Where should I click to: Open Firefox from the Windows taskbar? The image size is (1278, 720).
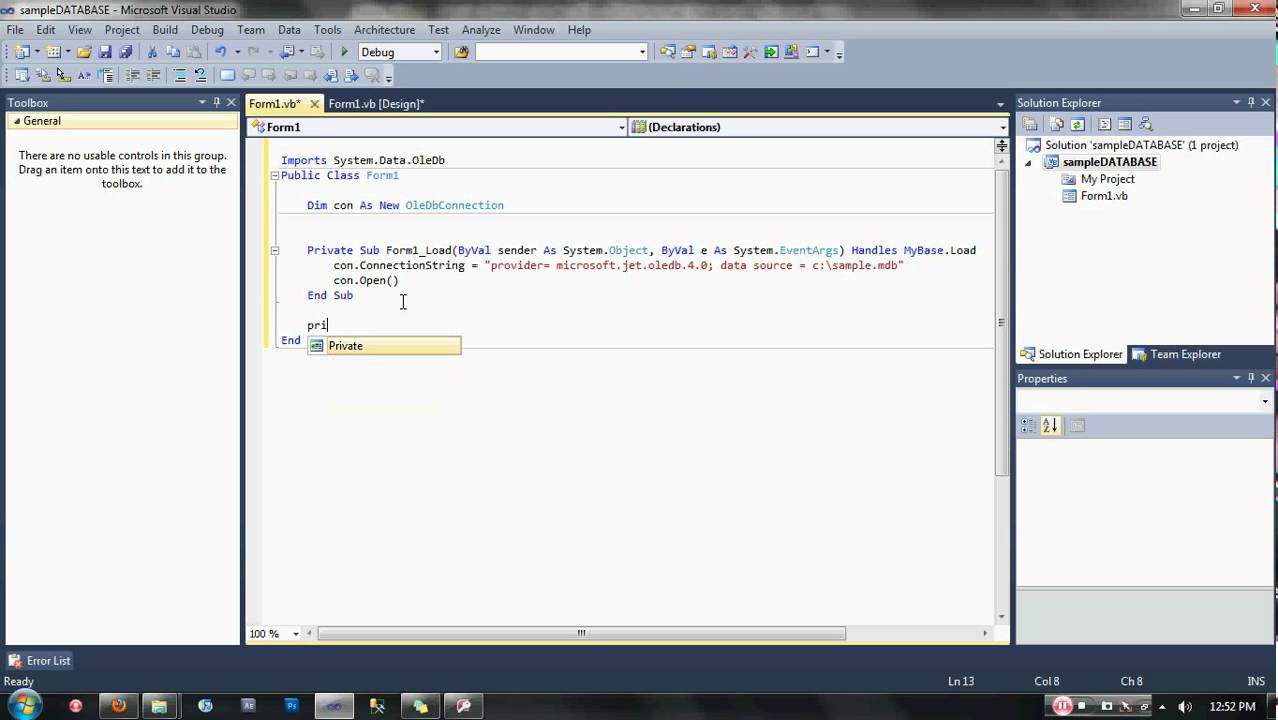[119, 706]
